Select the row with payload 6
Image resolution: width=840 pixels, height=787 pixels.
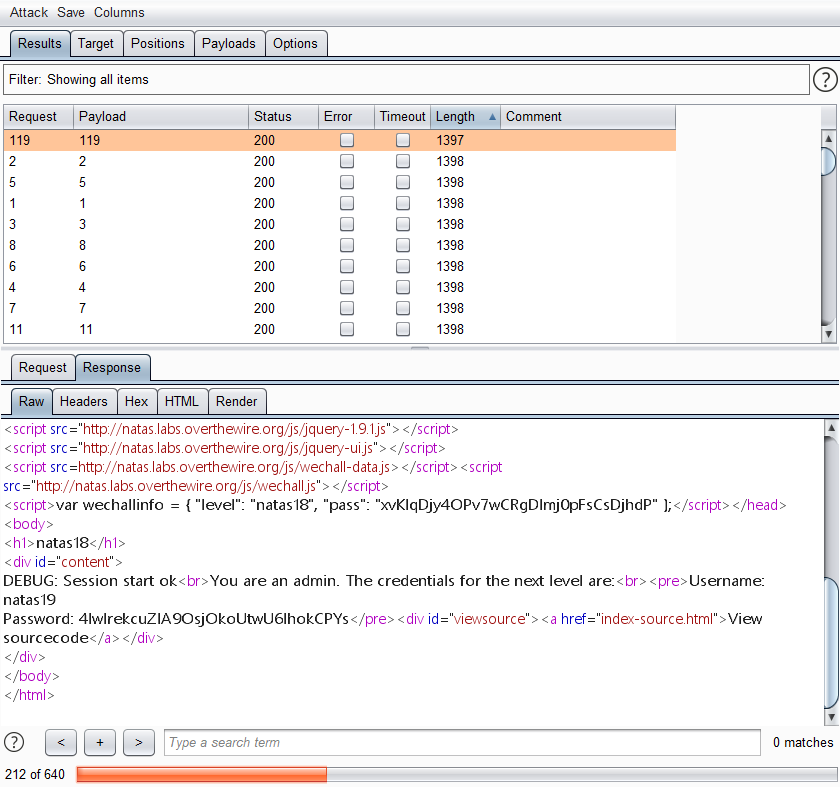pos(340,266)
